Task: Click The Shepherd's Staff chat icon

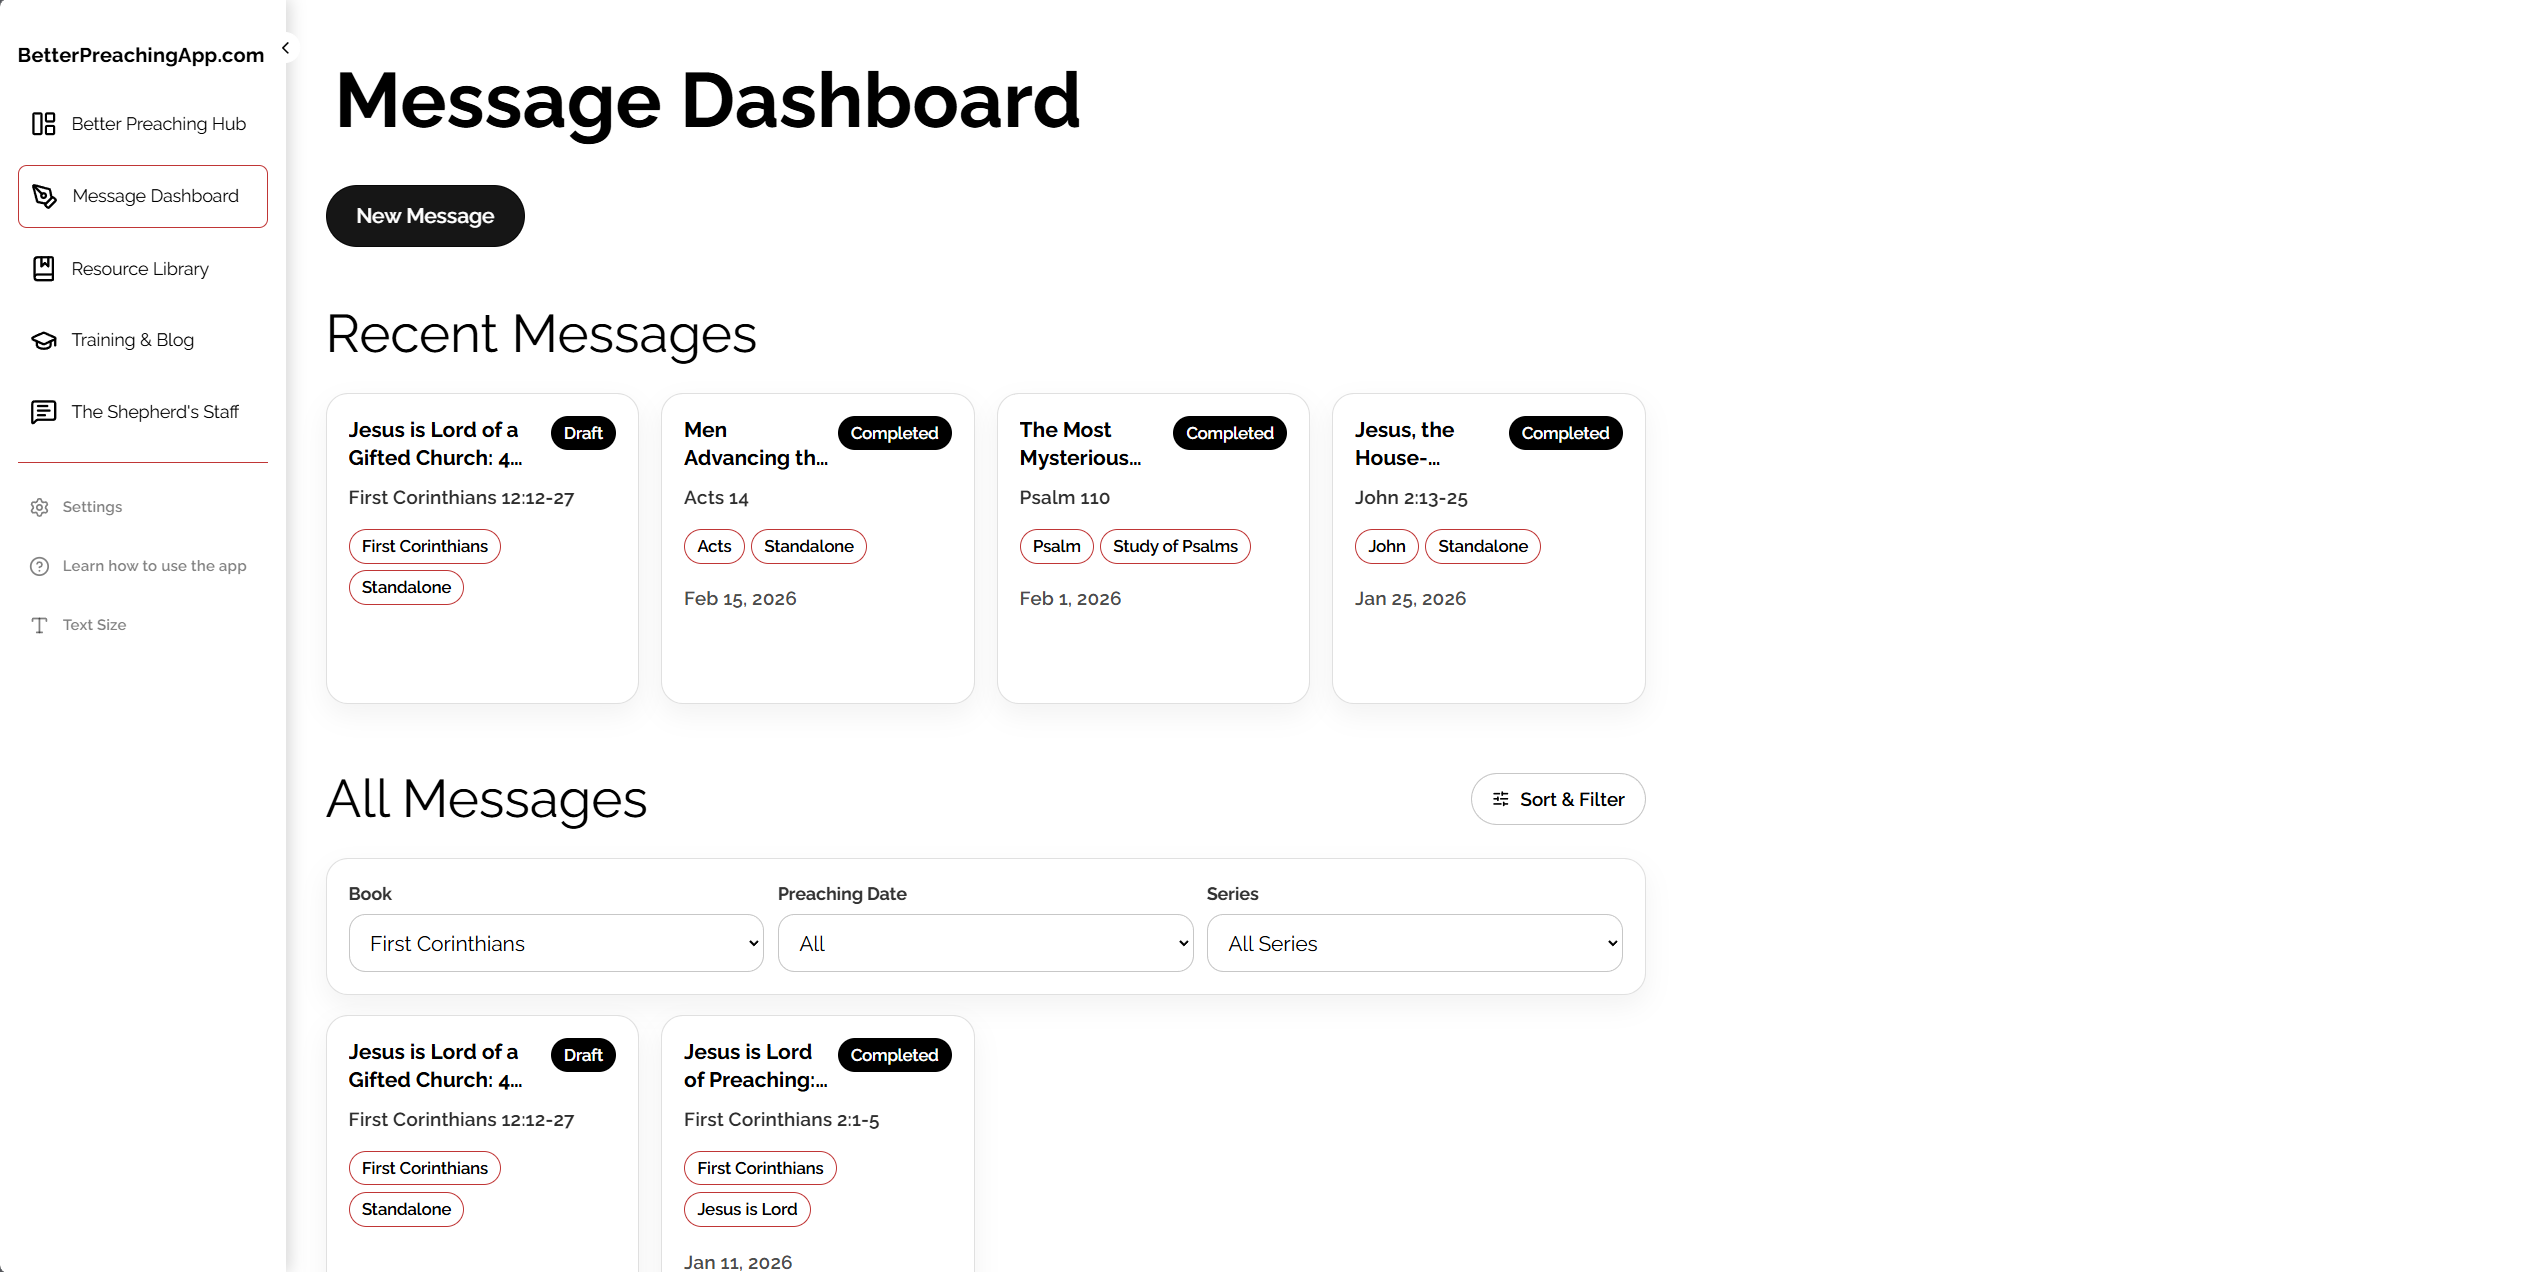Action: [x=43, y=412]
